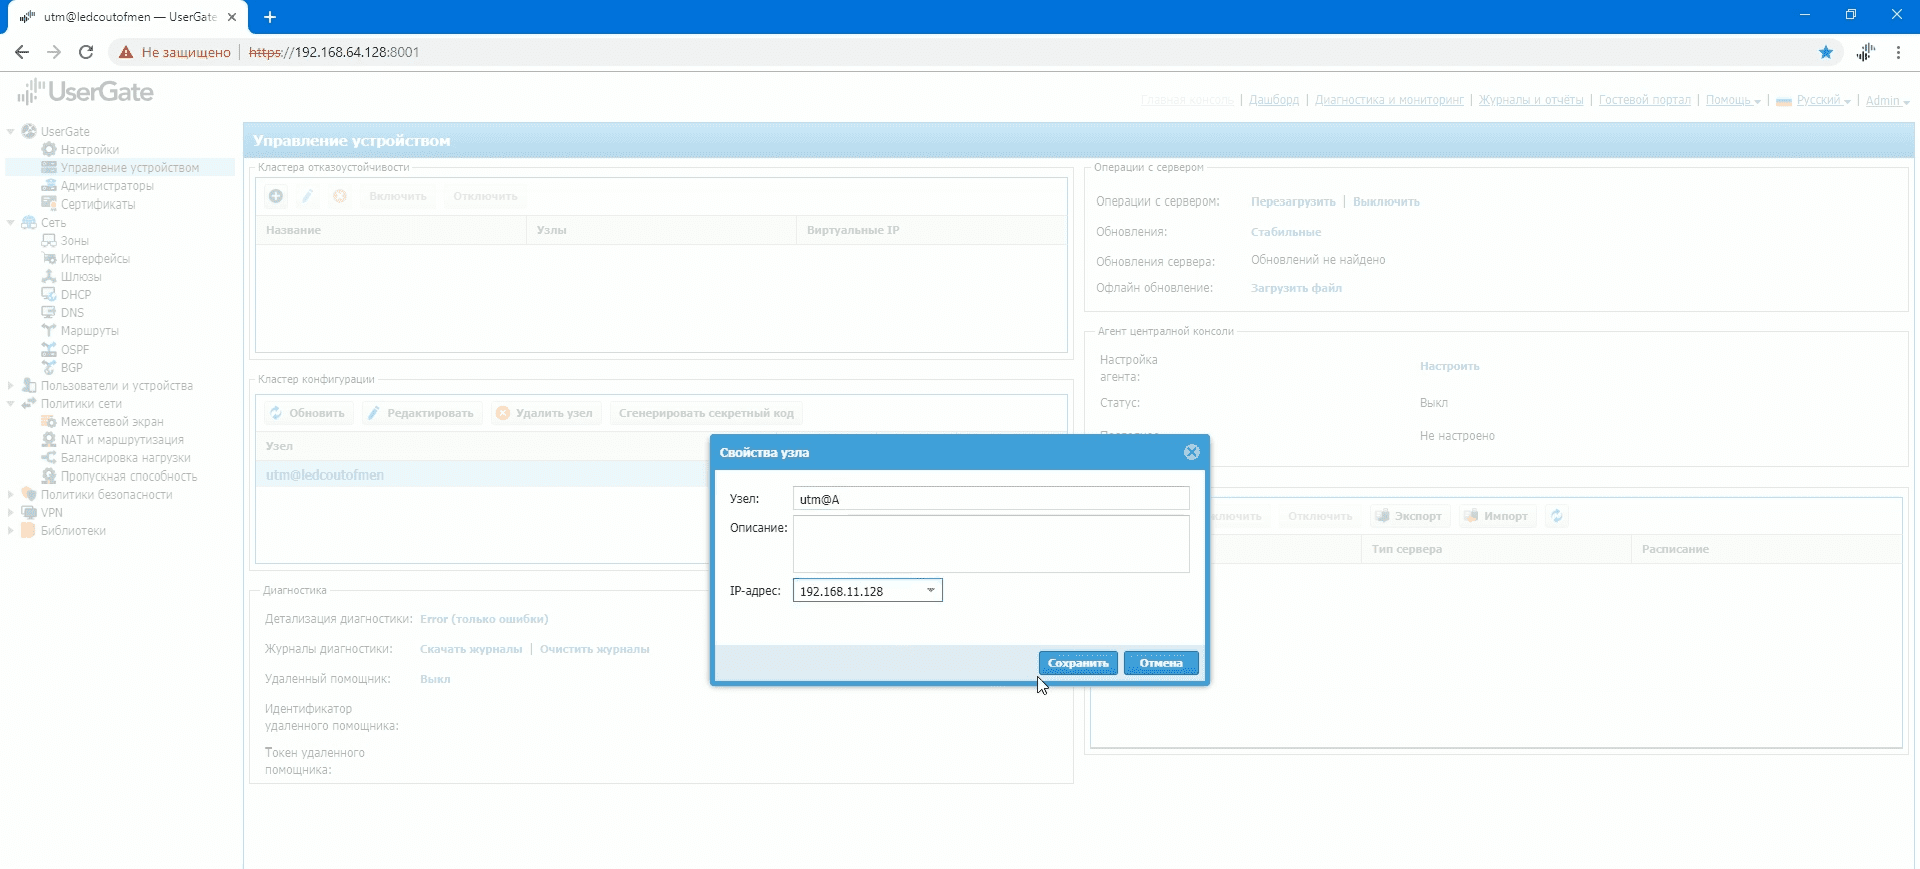Expand the VPN tree node arrow
Viewport: 1920px width, 869px height.
point(11,513)
